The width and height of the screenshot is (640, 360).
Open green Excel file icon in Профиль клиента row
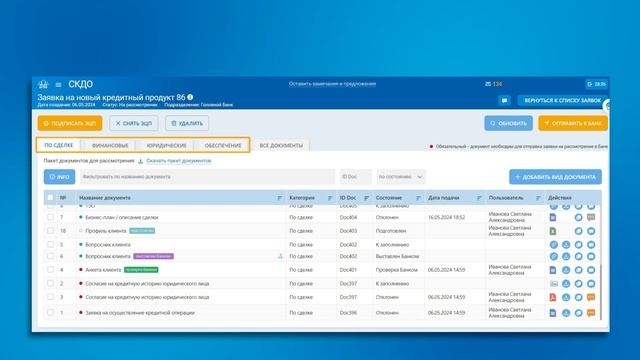[553, 231]
